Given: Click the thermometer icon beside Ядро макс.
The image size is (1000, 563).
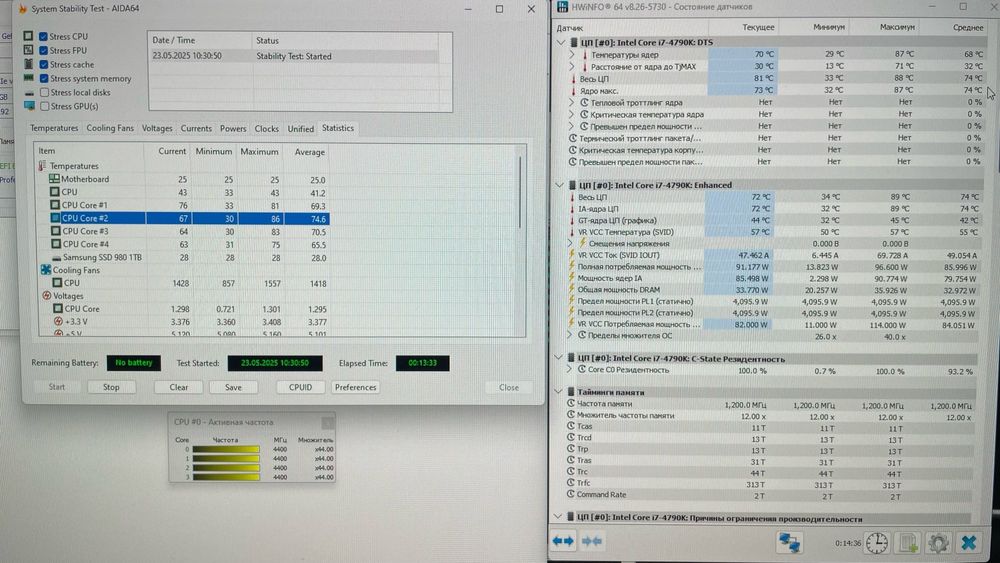Looking at the screenshot, I should [x=573, y=91].
